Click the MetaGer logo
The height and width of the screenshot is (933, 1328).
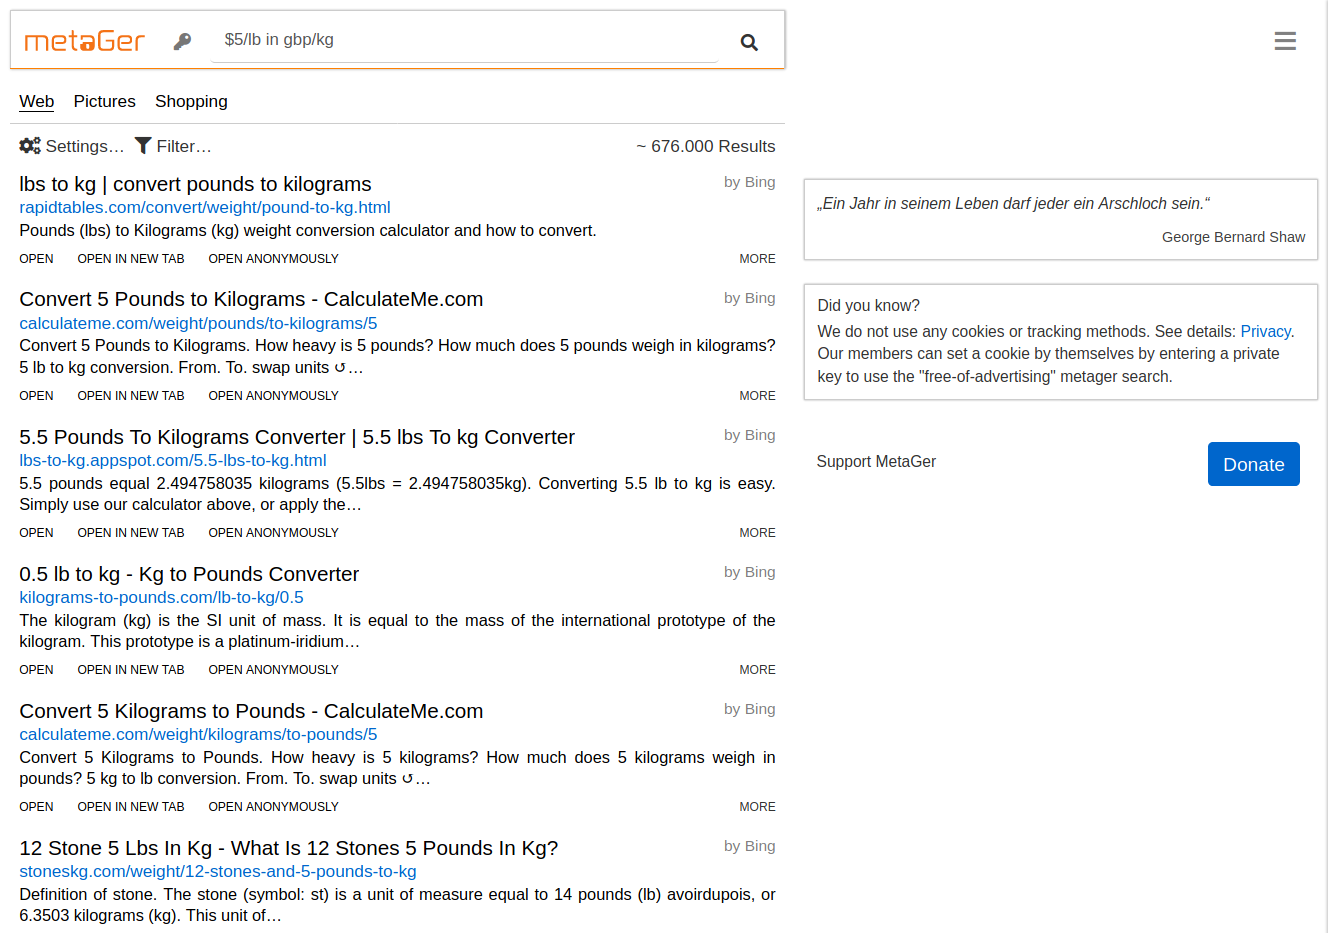(x=85, y=41)
